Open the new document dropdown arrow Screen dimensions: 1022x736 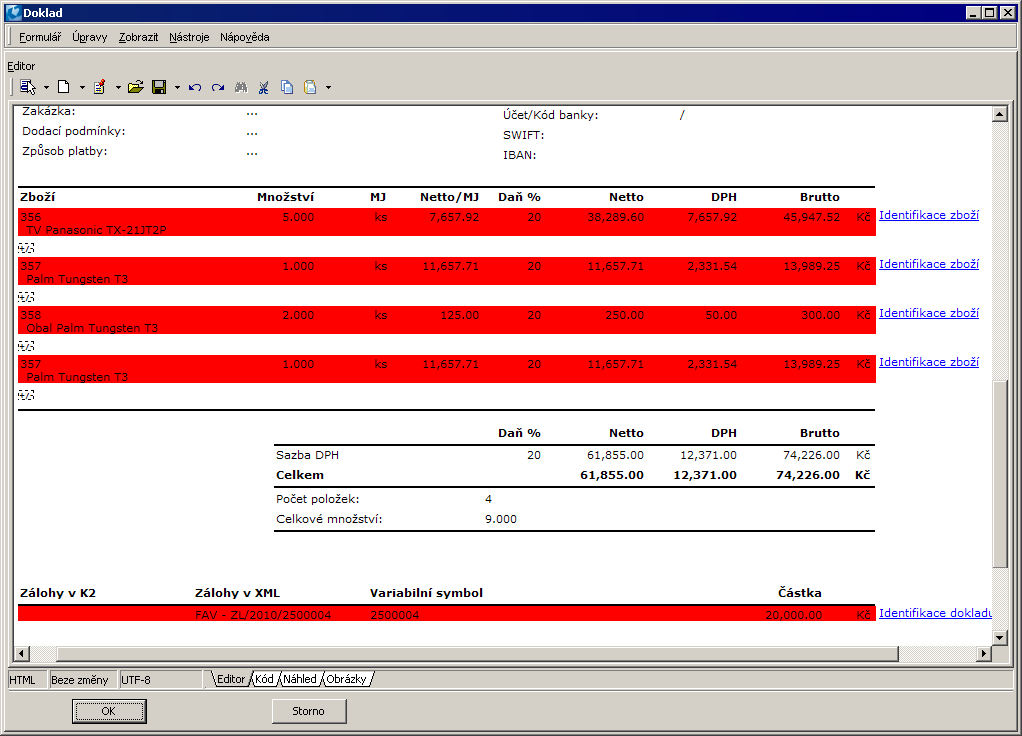pos(80,87)
